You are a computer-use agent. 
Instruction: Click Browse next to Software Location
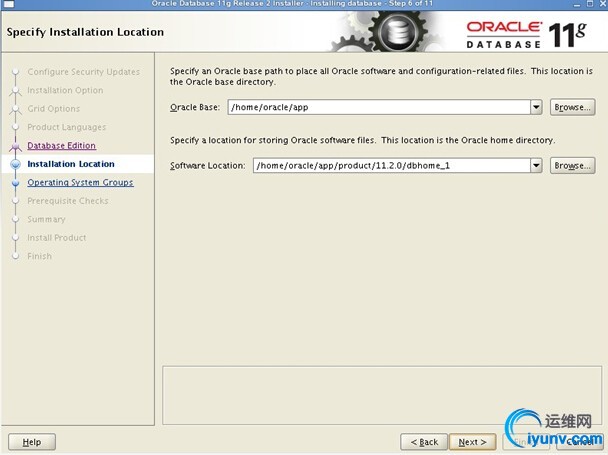572,166
